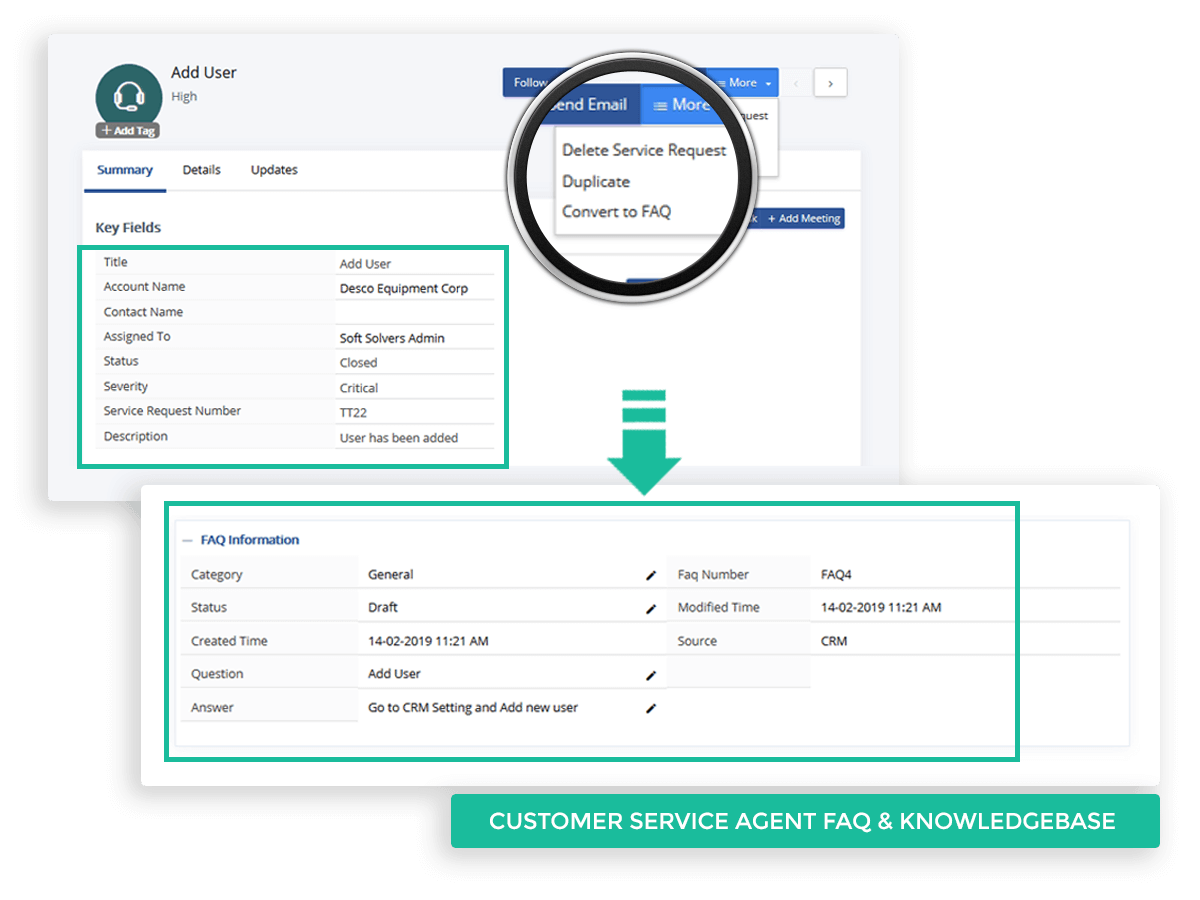This screenshot has width=1200, height=900.
Task: Click the Key Fields heading
Action: [128, 228]
